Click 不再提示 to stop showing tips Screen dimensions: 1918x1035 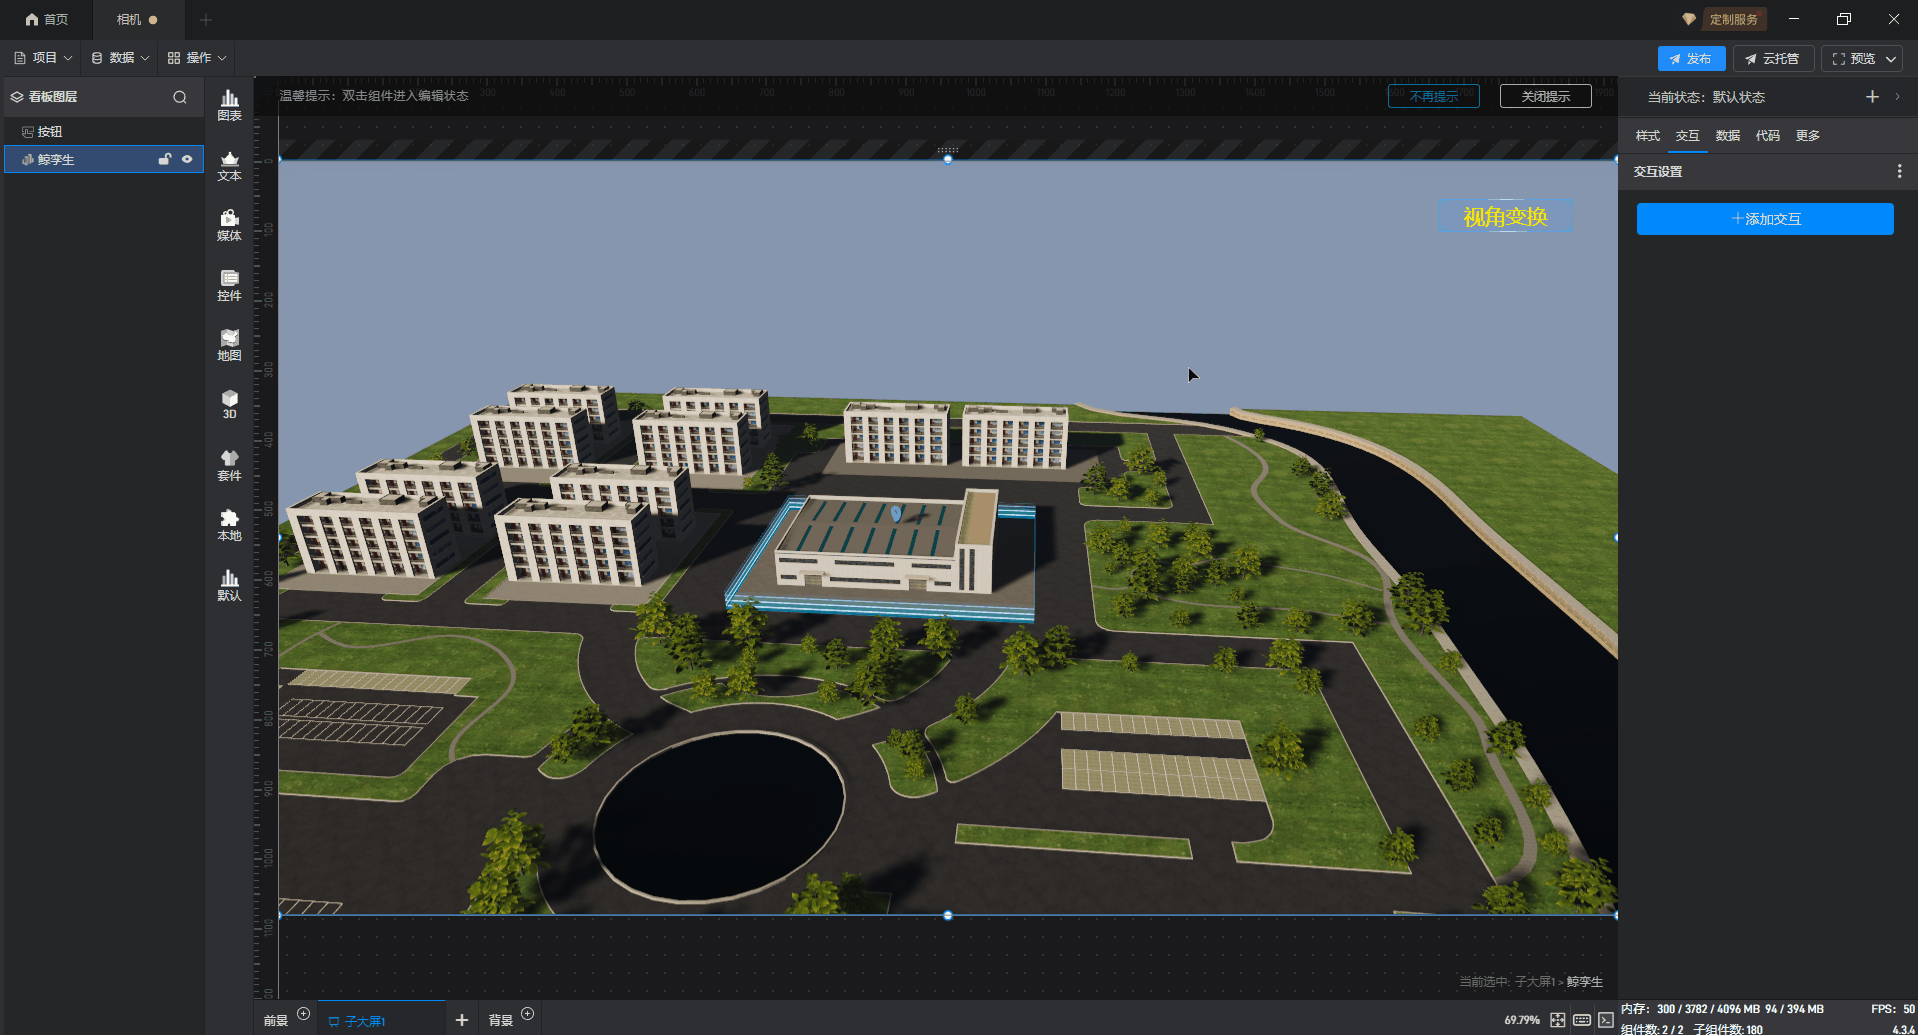pos(1433,96)
